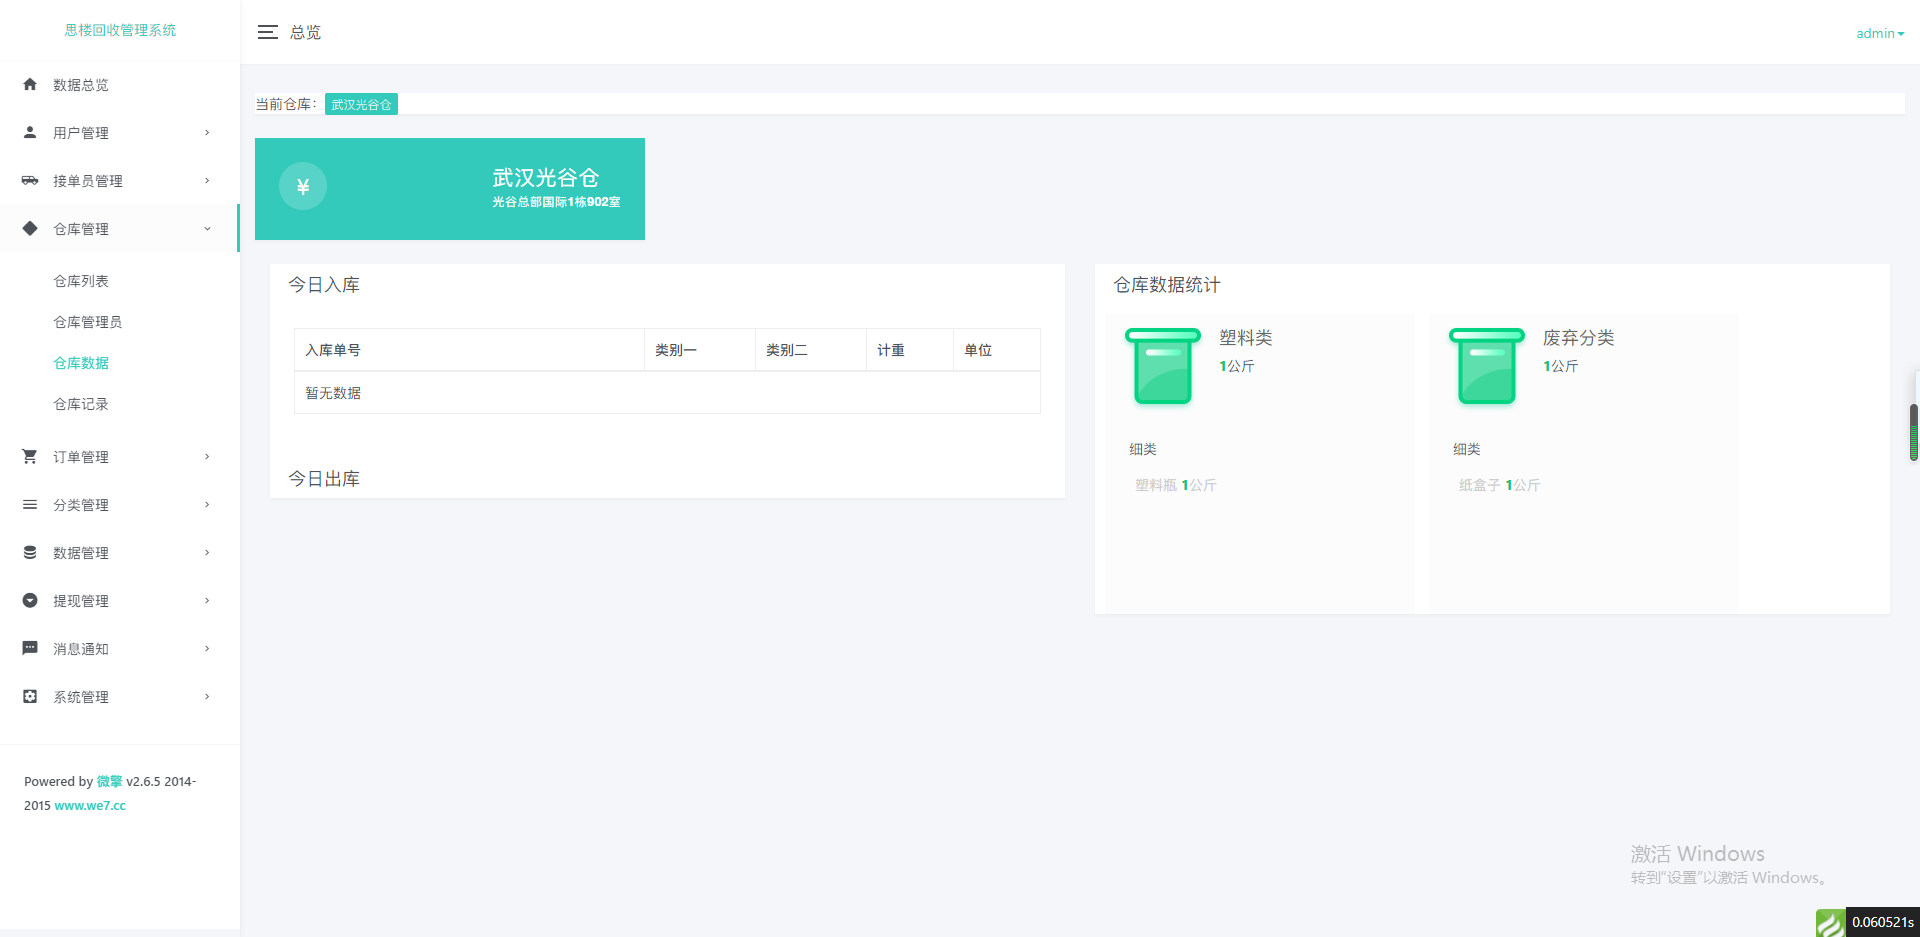Click the 武汉光谷仓 card title

click(545, 177)
